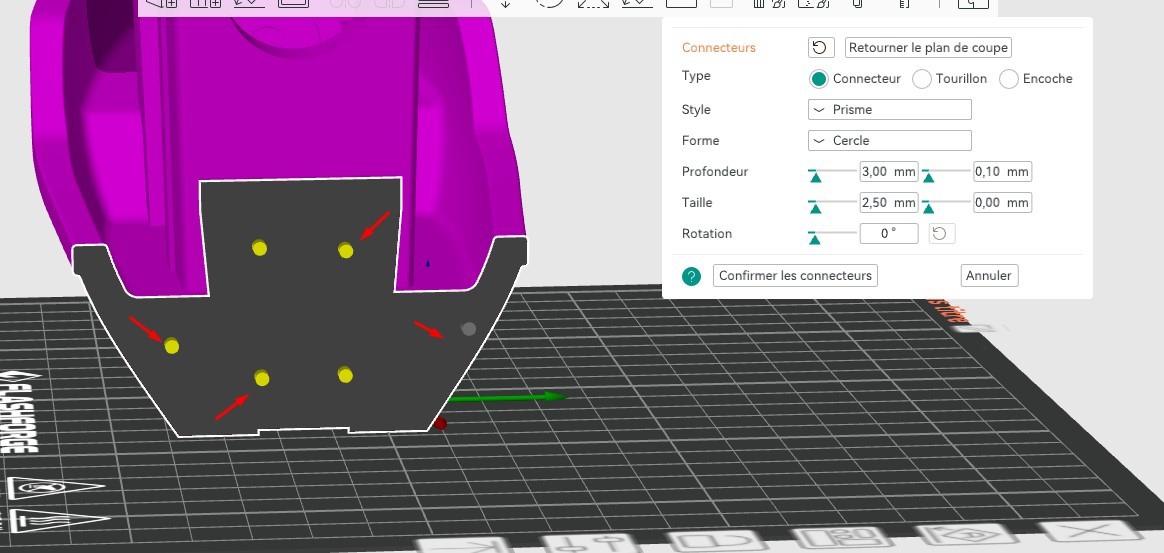The height and width of the screenshot is (553, 1164).
Task: Click the Rotation angle input field
Action: pyautogui.click(x=888, y=234)
